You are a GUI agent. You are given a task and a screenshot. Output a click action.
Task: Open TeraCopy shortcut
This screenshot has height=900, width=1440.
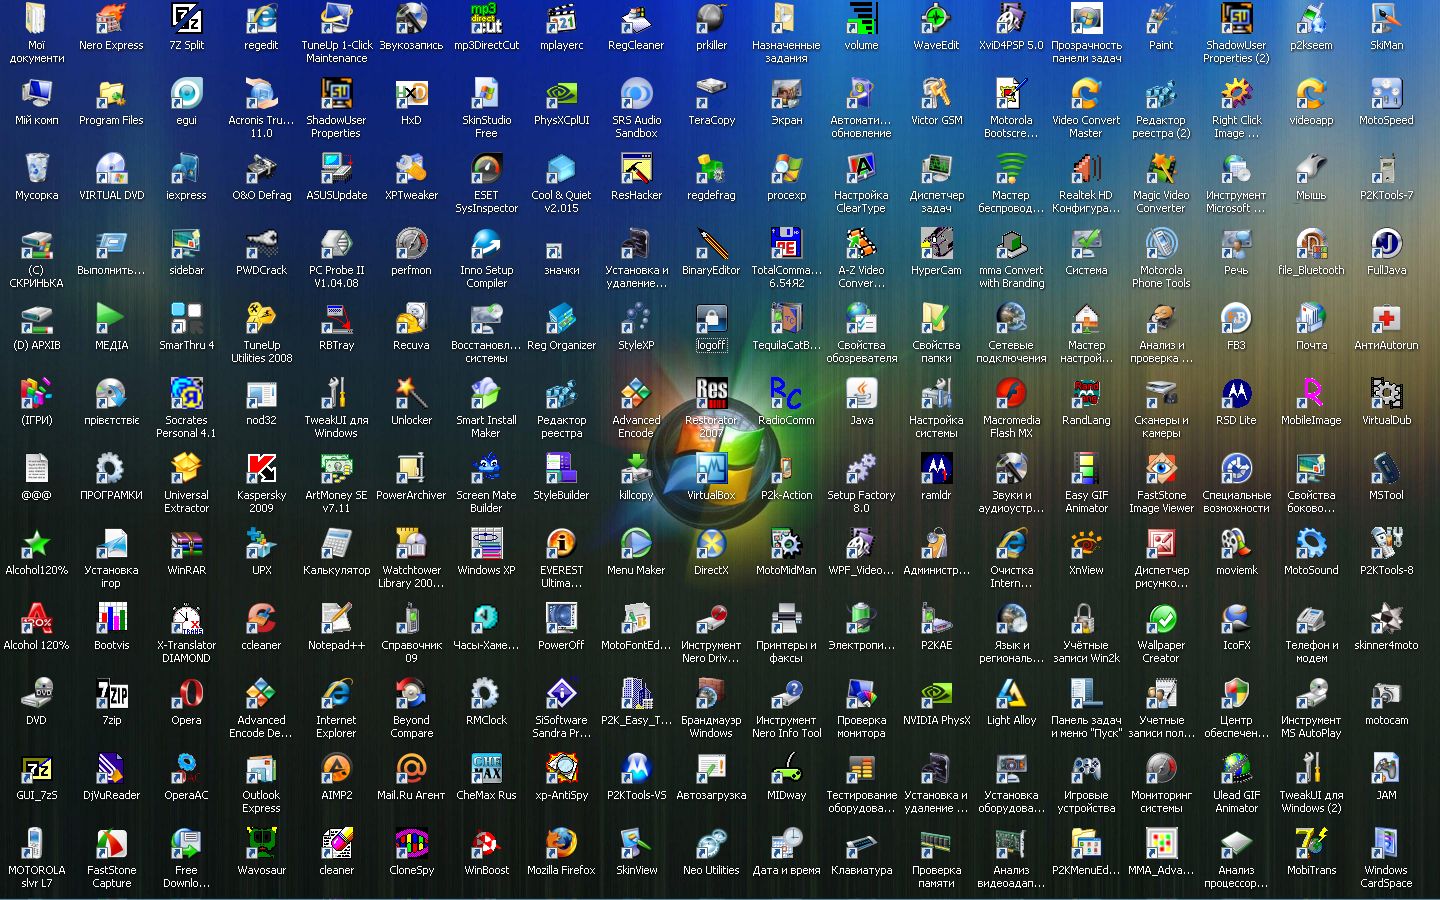711,93
